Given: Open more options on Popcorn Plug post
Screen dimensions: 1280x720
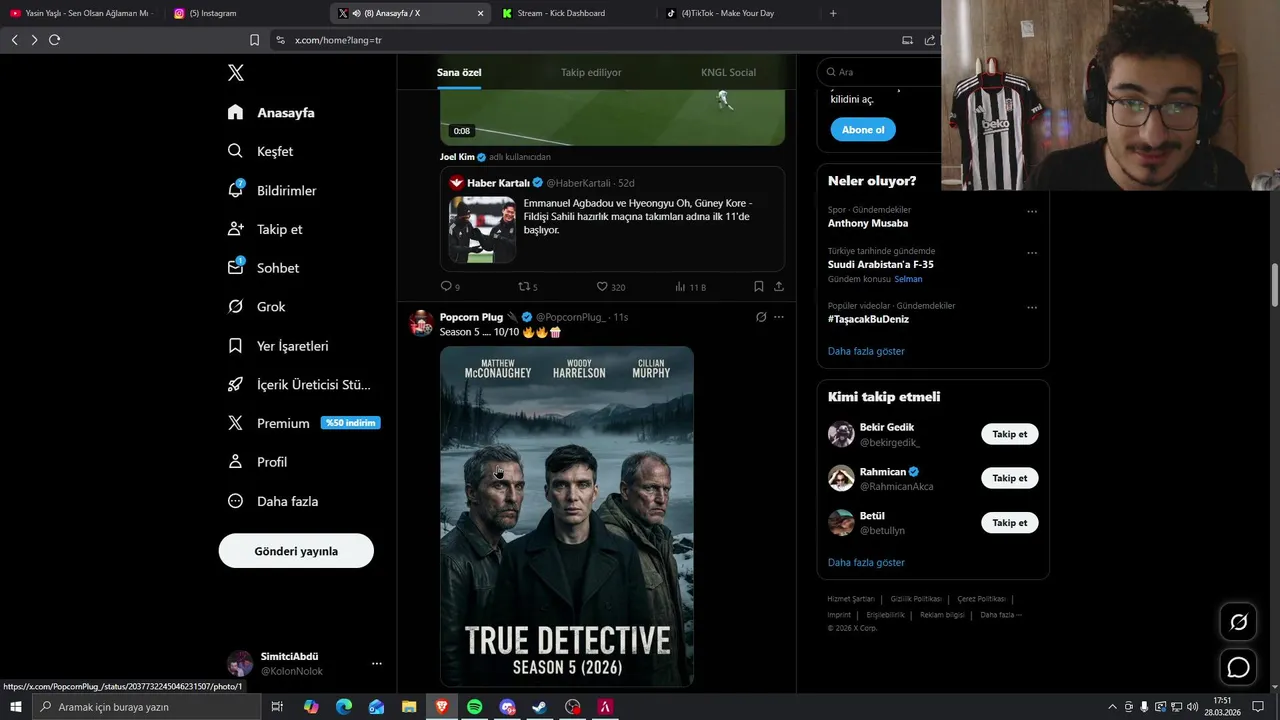Looking at the screenshot, I should (779, 317).
